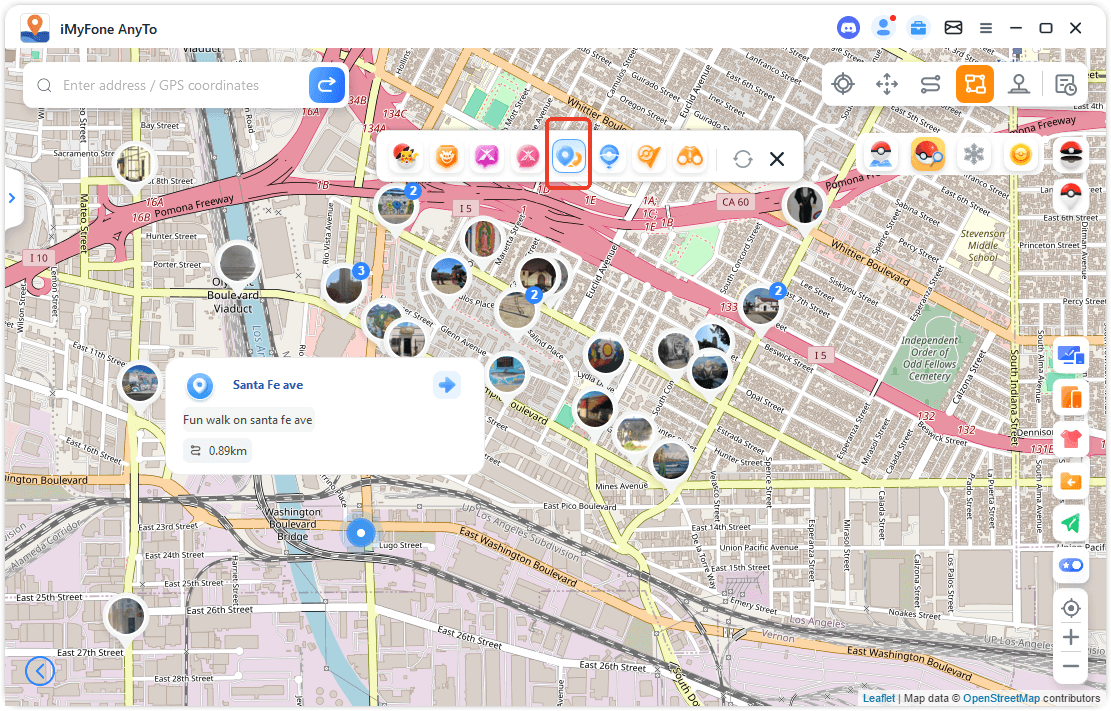
Task: Click the address / GPS coordinates search field
Action: (x=180, y=86)
